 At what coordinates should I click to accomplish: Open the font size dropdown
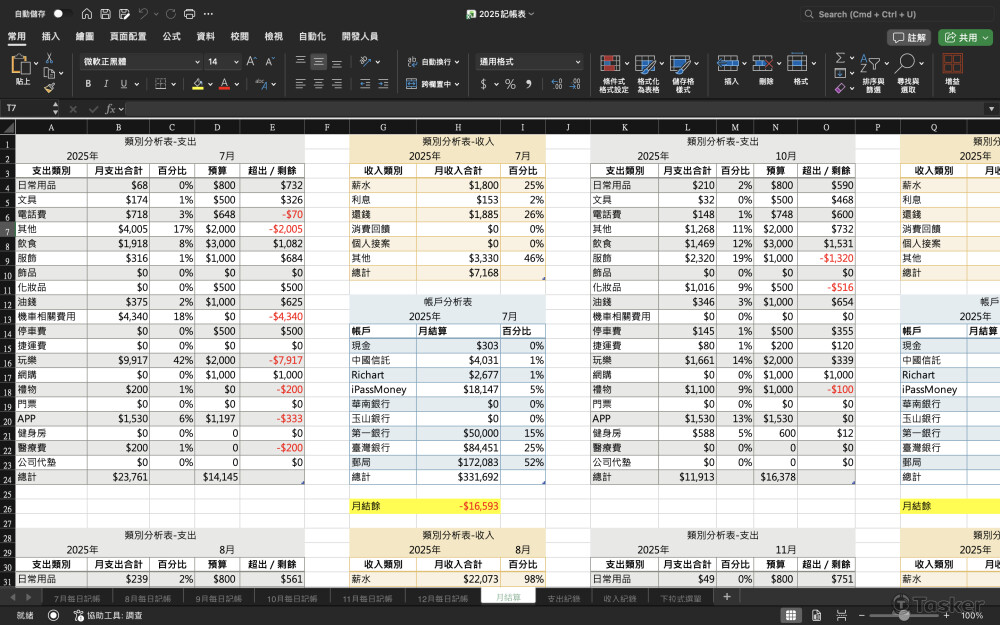pos(237,62)
